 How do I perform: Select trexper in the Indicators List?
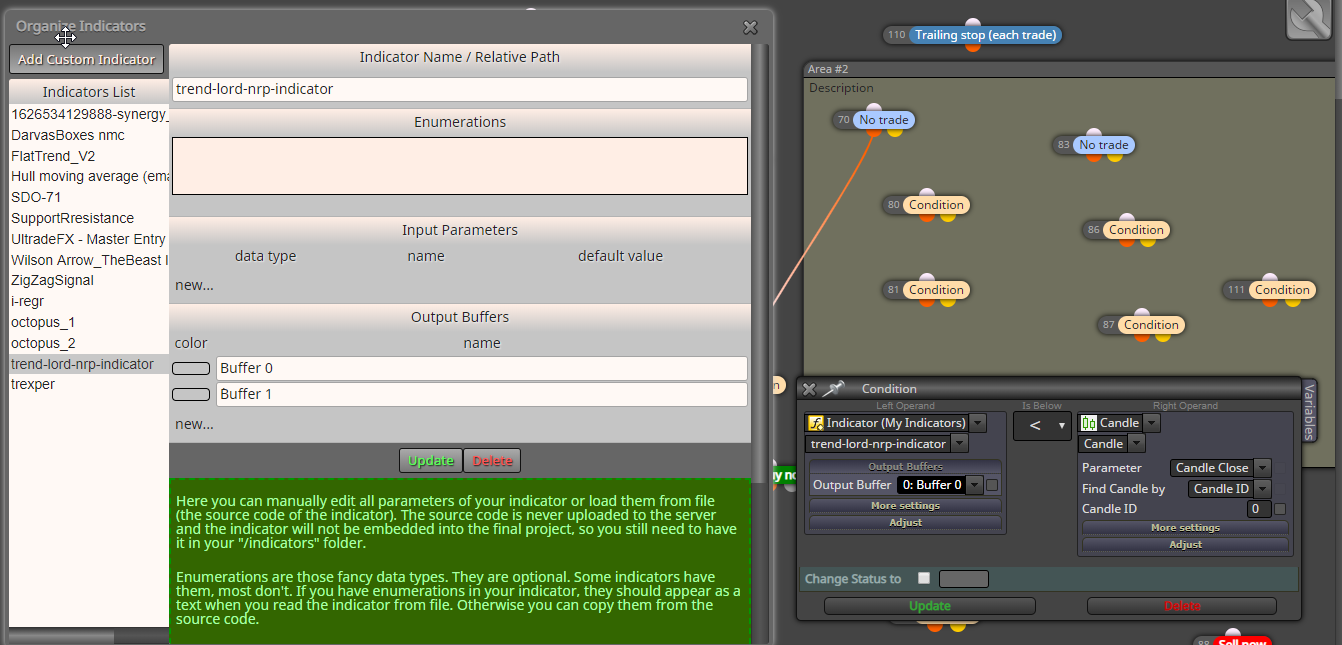89,384
